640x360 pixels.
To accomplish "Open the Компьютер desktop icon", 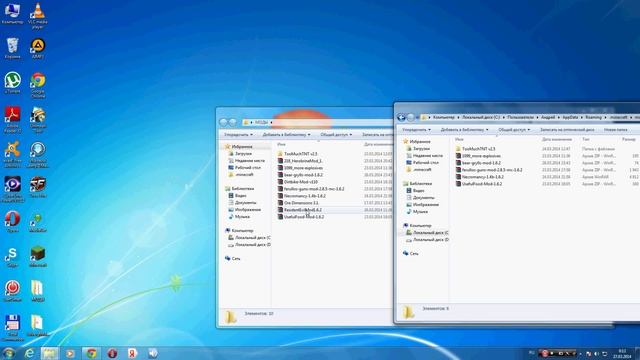I will tap(12, 13).
